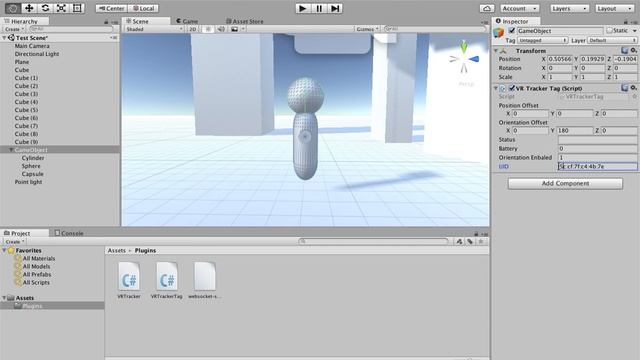Open Transform component gear menu

[633, 51]
